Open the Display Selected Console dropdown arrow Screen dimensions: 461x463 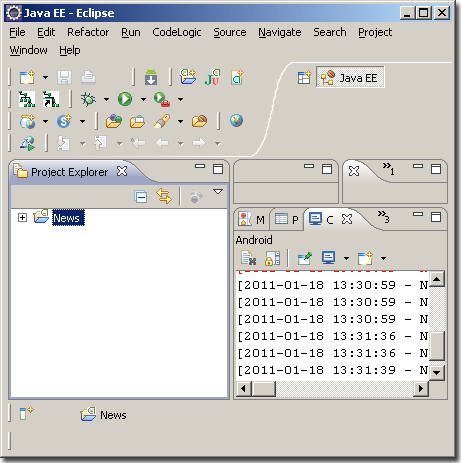(x=346, y=258)
